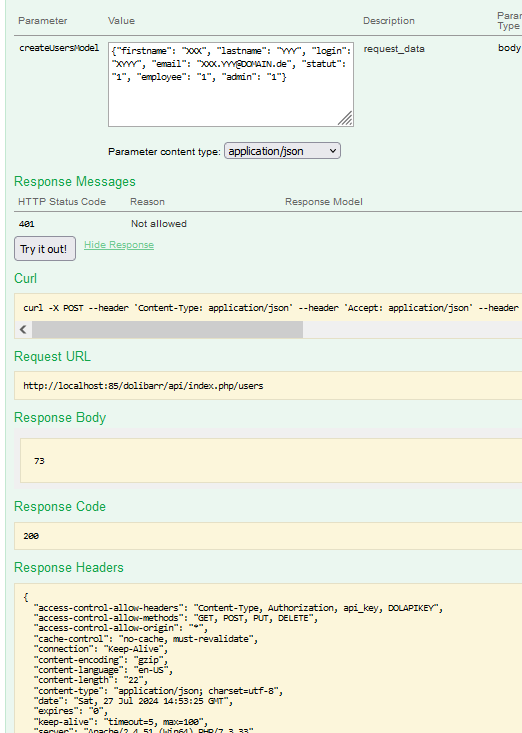This screenshot has height=733, width=522.
Task: Click the connection Keep-Alive header line
Action: tap(101, 649)
